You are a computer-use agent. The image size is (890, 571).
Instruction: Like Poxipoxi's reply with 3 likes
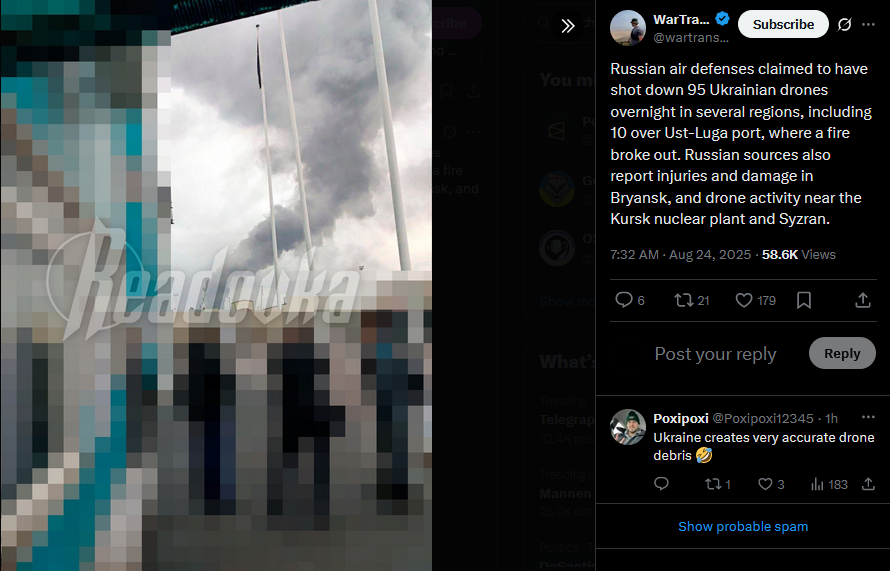tap(771, 484)
